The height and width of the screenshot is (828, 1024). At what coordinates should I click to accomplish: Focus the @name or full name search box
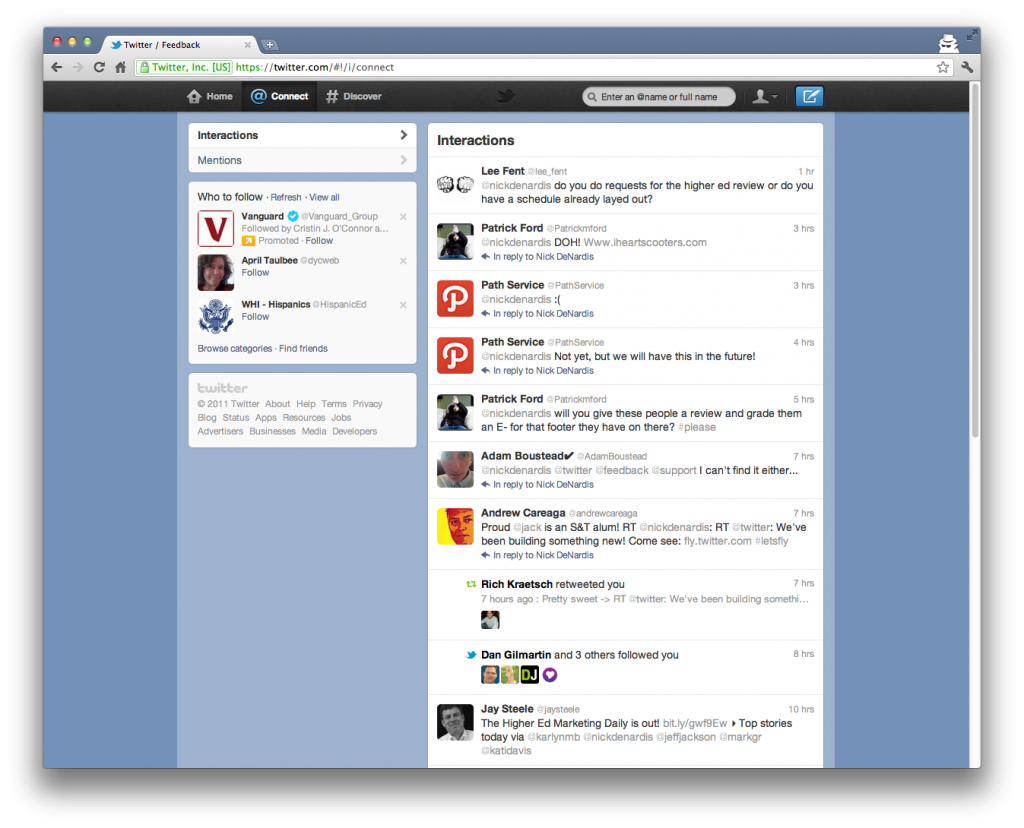659,97
